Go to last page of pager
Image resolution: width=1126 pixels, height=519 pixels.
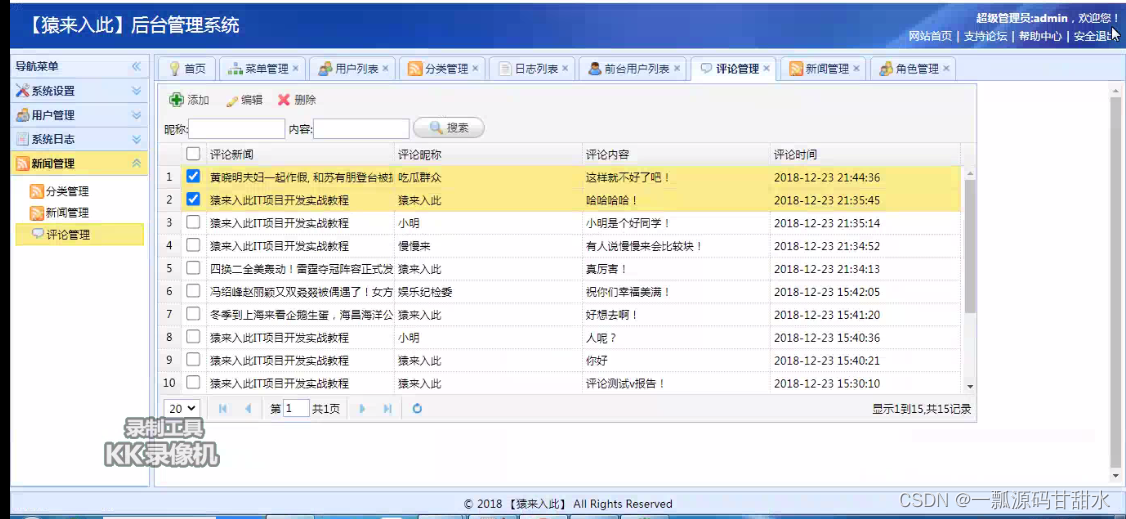388,408
